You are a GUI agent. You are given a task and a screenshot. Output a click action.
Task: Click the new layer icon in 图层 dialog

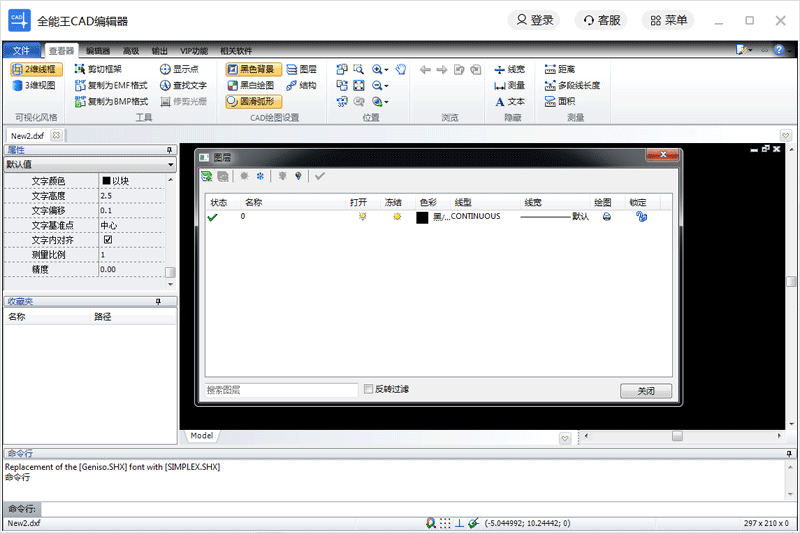click(206, 176)
